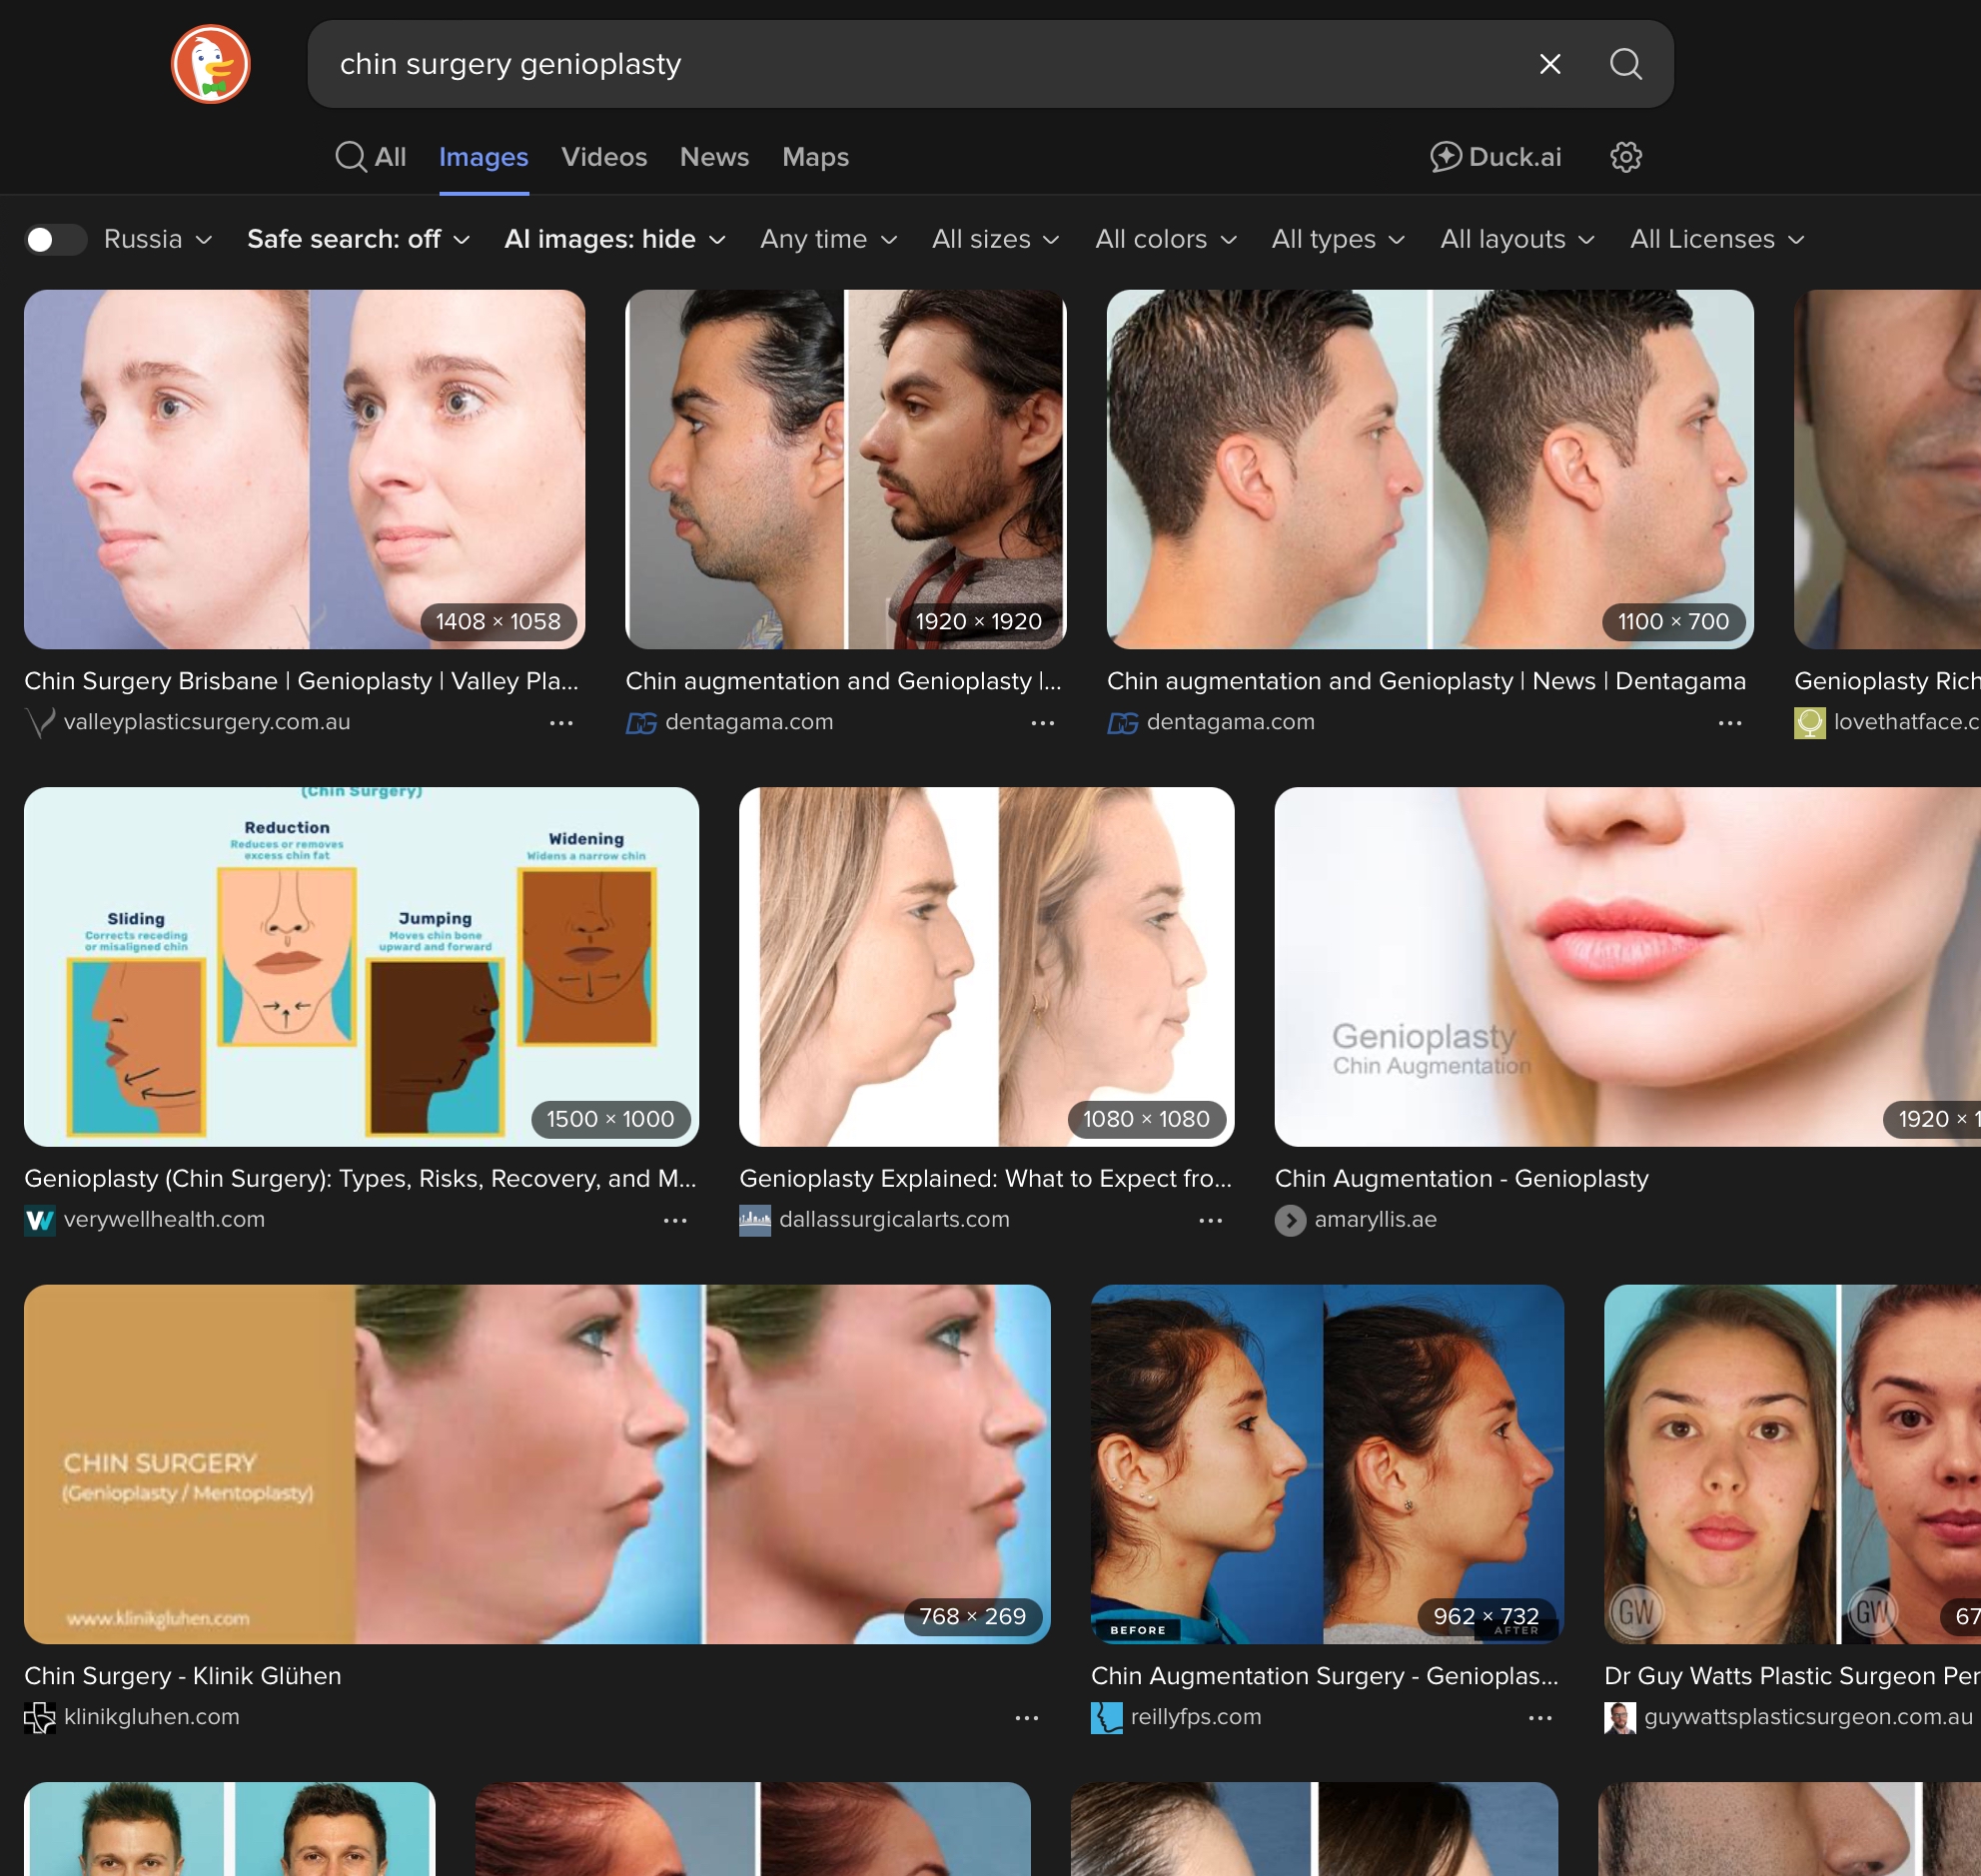Open the settings gear icon
The width and height of the screenshot is (1981, 1876).
pyautogui.click(x=1625, y=157)
